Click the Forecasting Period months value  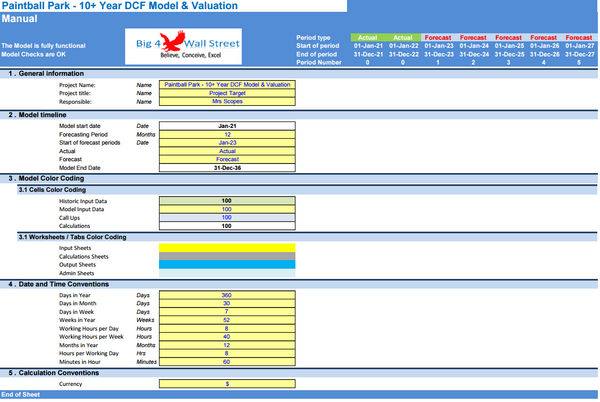tap(226, 134)
